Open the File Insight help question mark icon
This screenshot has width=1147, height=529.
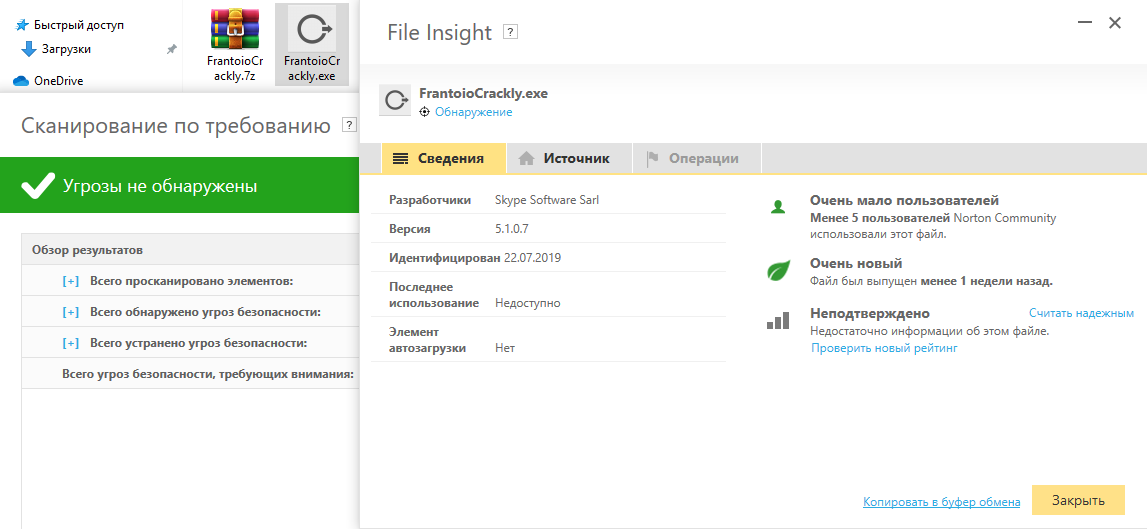pos(511,32)
